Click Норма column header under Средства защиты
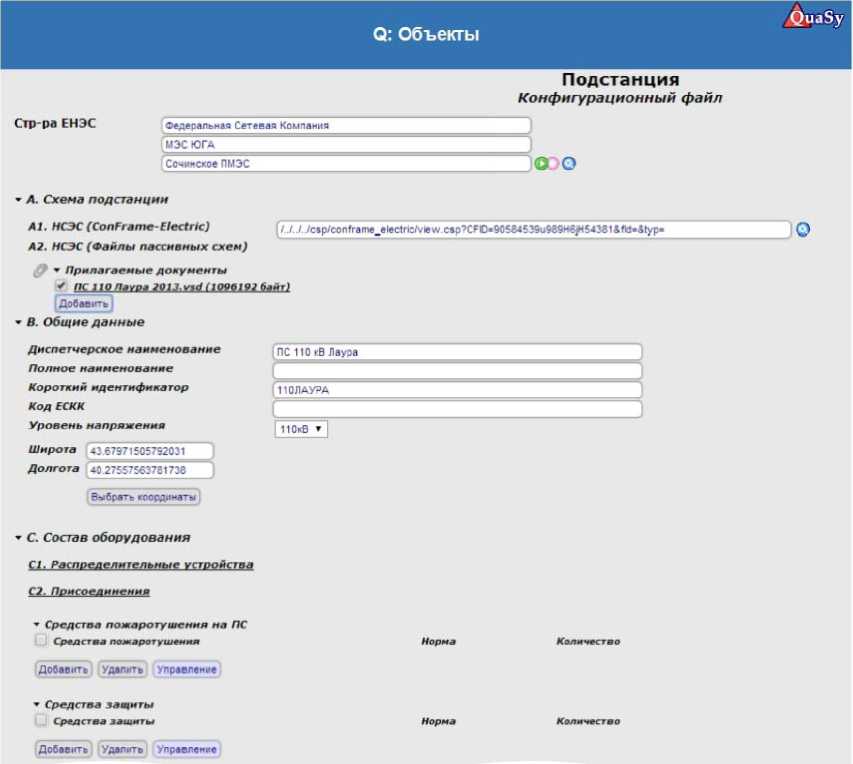 pyautogui.click(x=438, y=722)
